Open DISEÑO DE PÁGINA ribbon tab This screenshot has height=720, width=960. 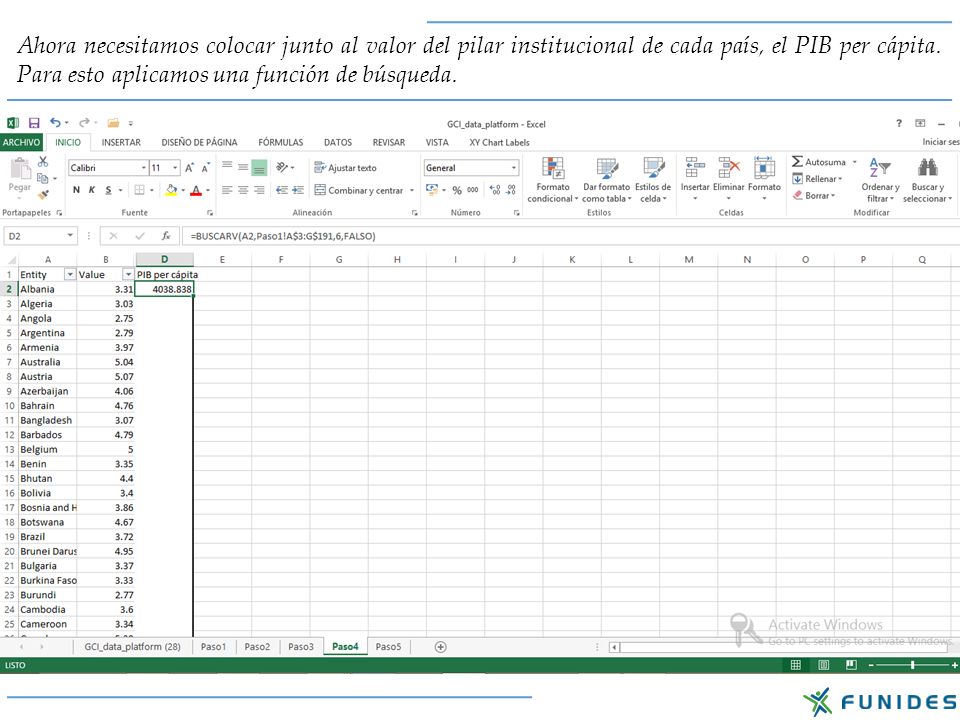click(200, 142)
